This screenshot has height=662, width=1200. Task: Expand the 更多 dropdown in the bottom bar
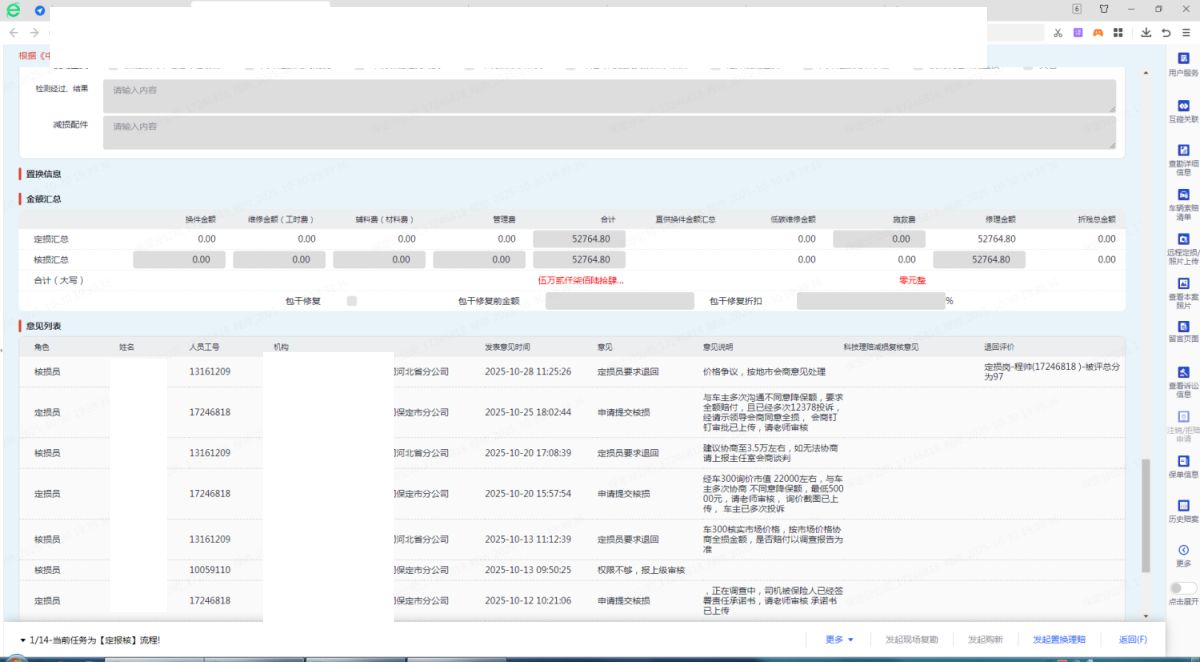[x=839, y=639]
